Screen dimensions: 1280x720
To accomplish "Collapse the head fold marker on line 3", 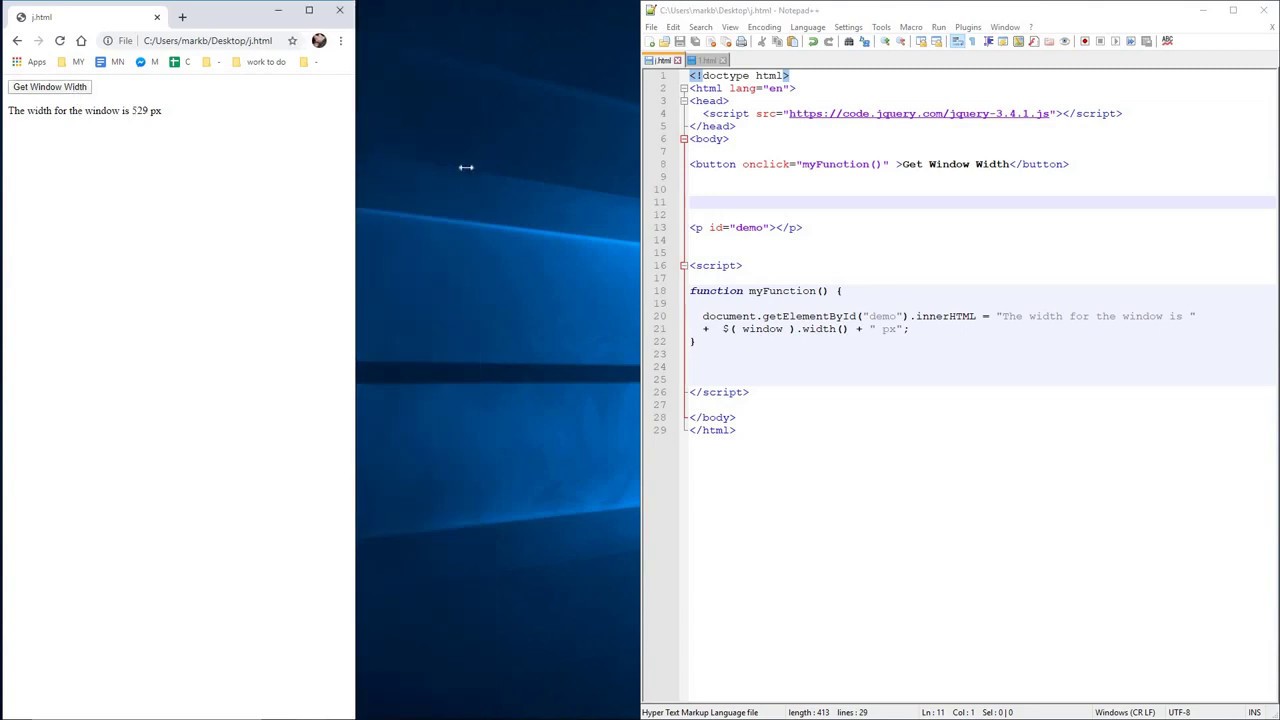I will [684, 101].
